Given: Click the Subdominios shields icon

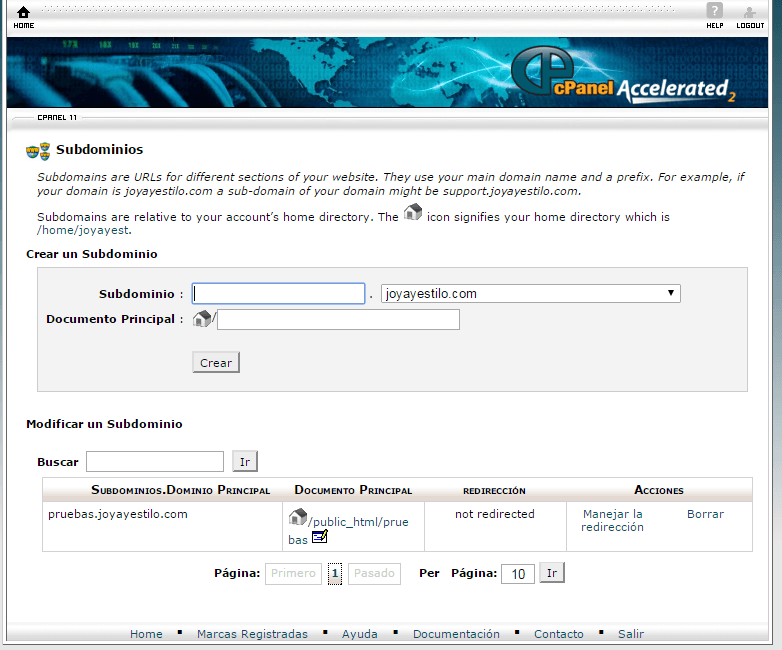Looking at the screenshot, I should coord(38,151).
